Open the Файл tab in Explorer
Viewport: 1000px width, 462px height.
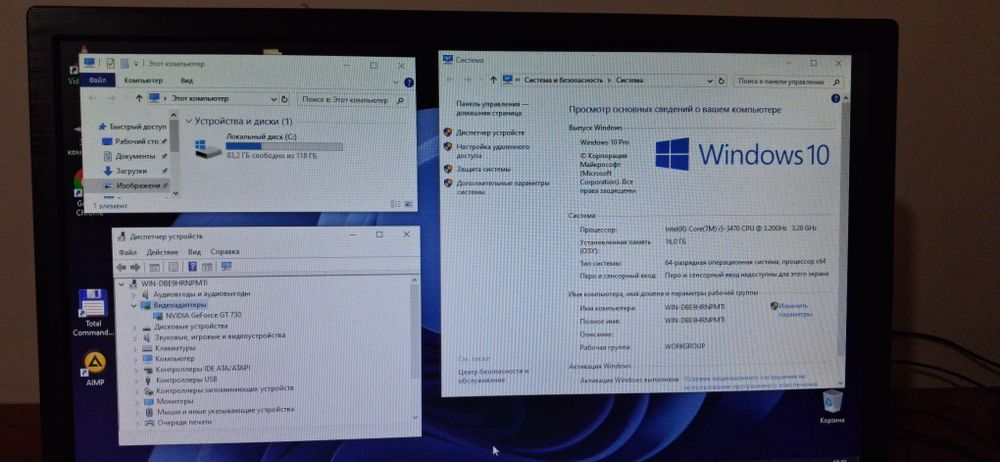pyautogui.click(x=98, y=80)
